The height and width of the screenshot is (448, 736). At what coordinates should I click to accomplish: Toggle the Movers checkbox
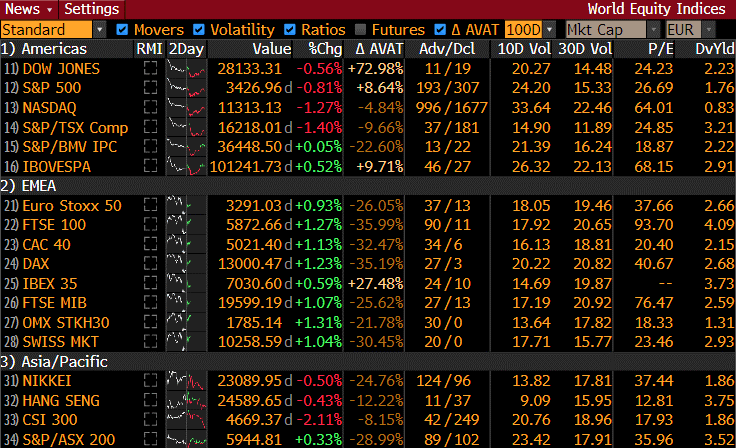[x=122, y=30]
